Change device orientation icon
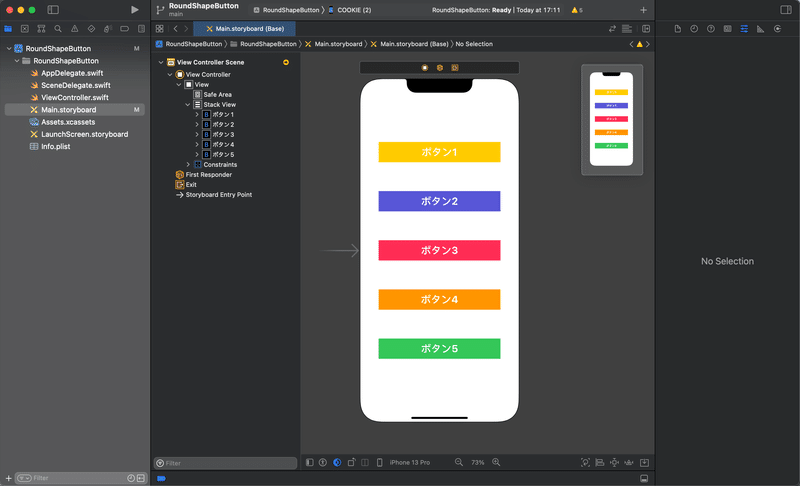The width and height of the screenshot is (800, 486). [352, 463]
